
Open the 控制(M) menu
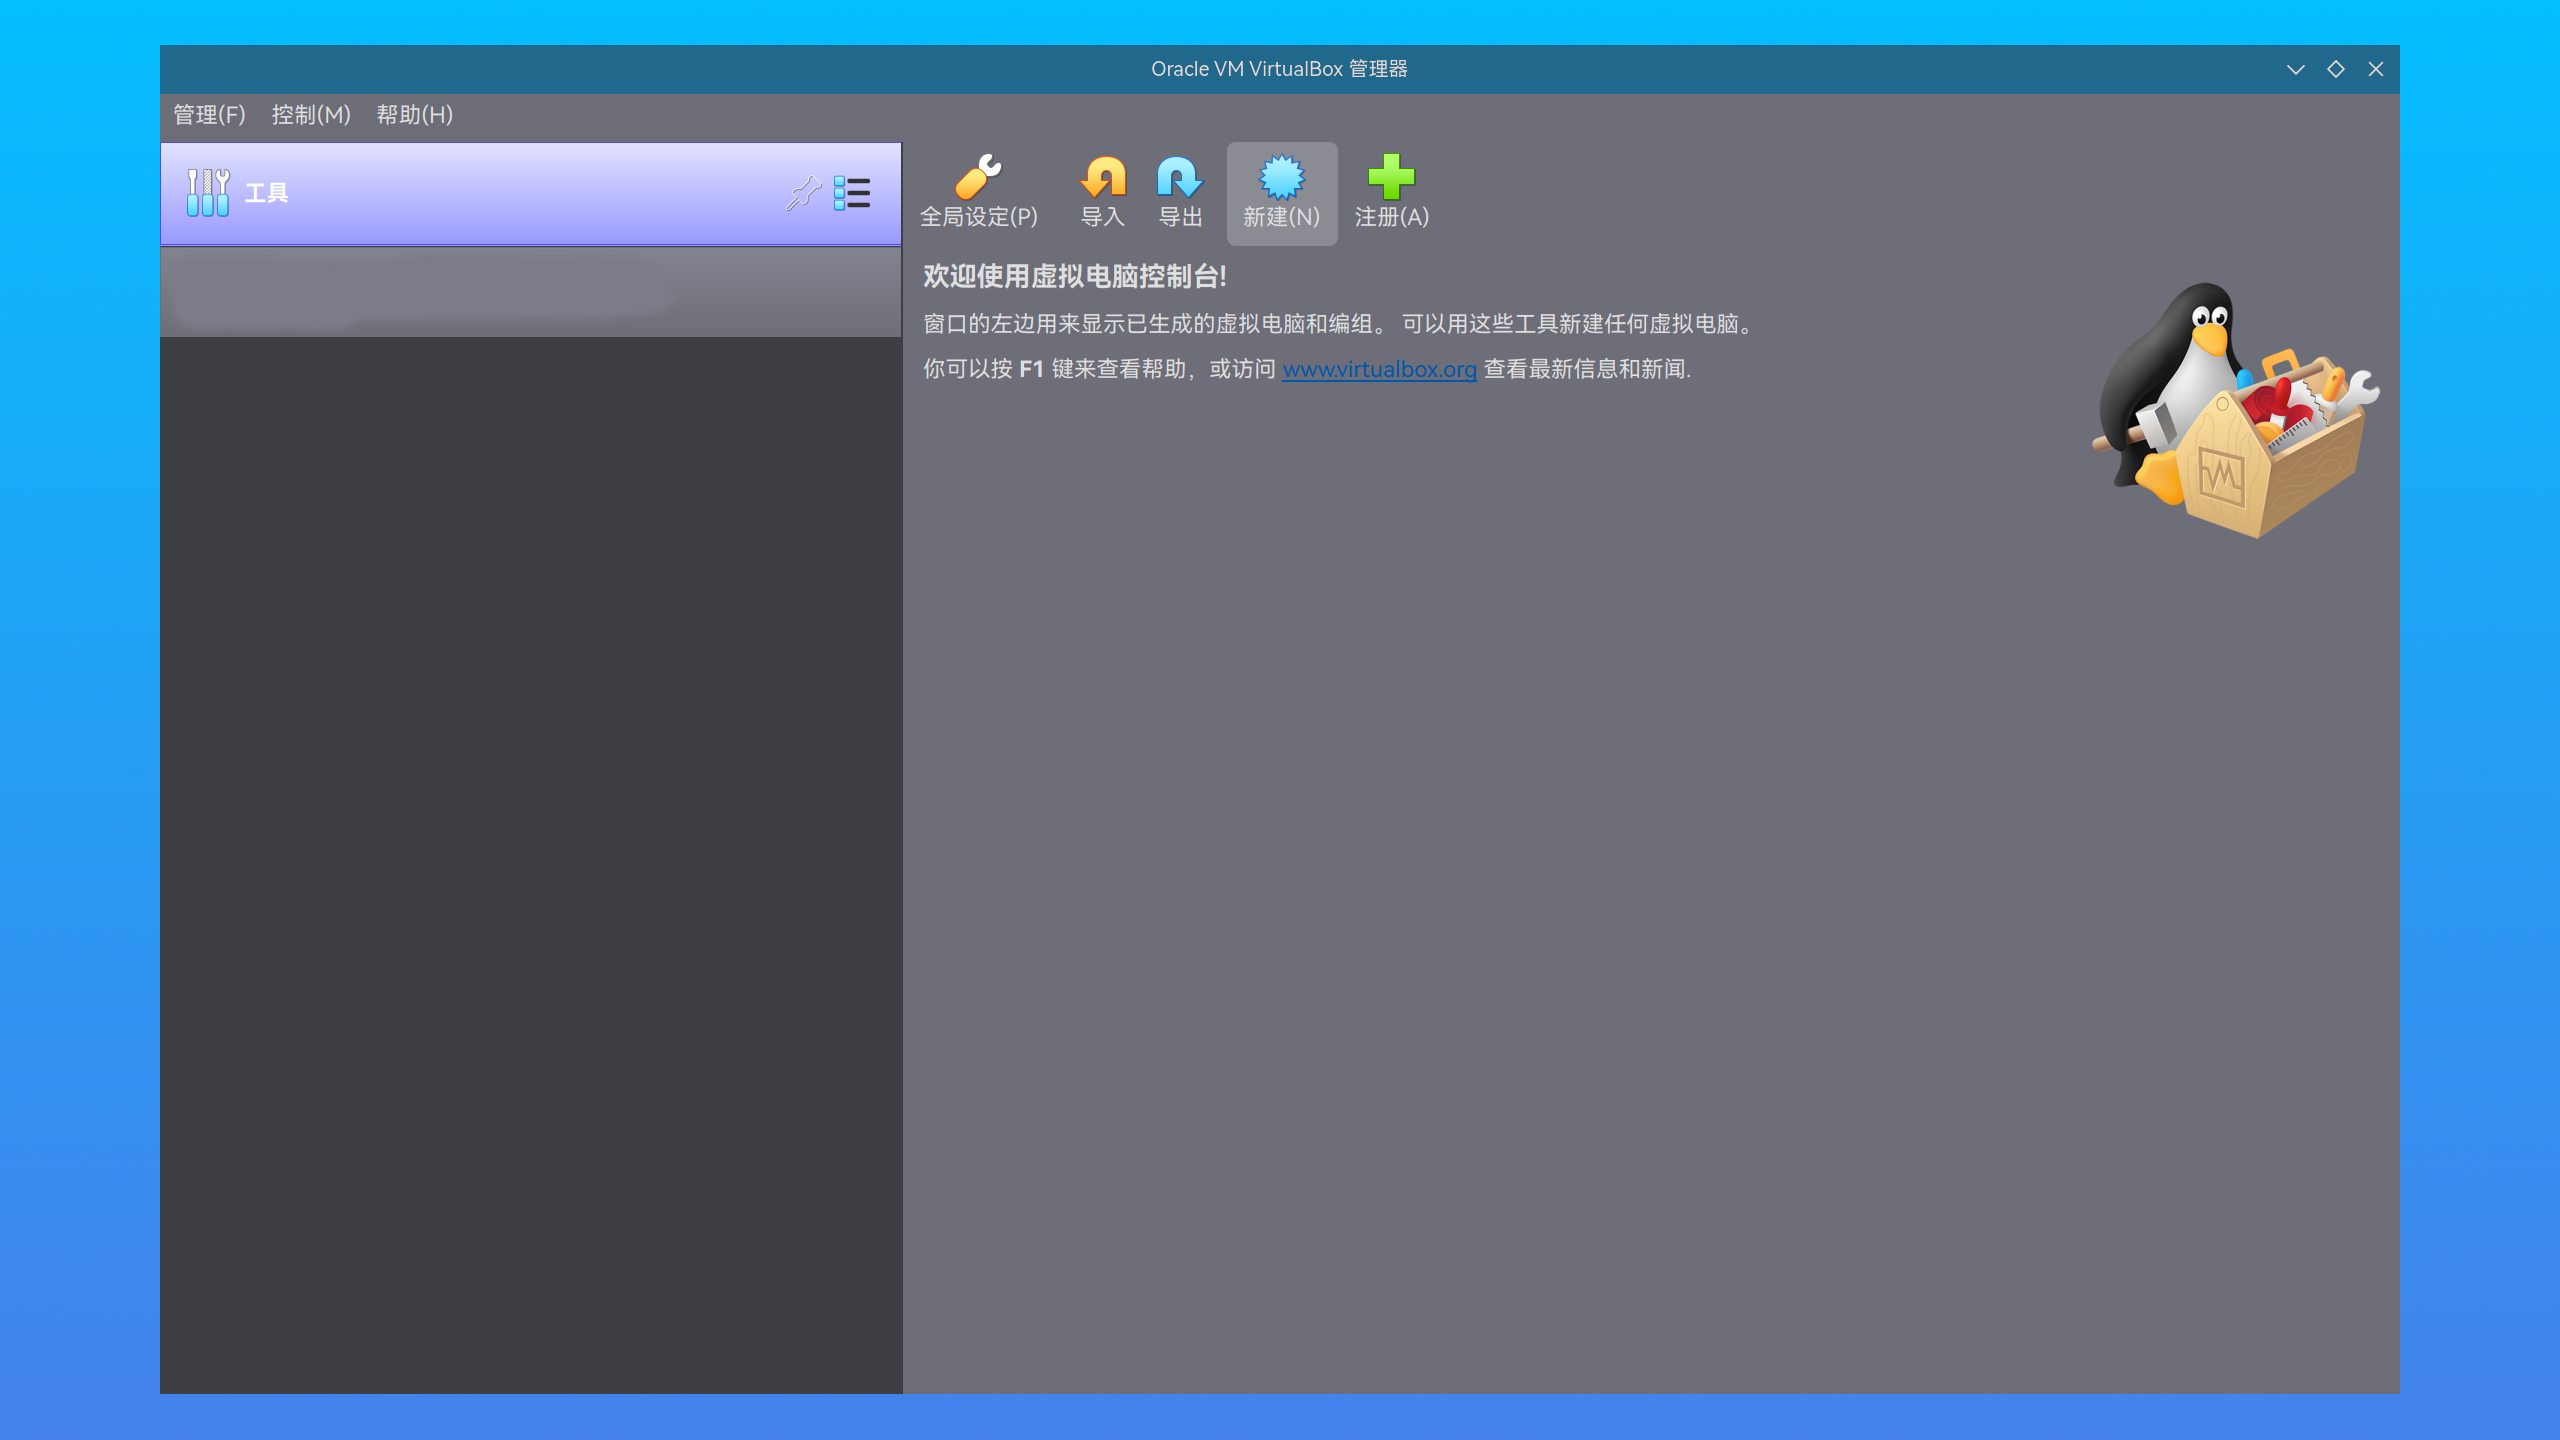coord(311,115)
